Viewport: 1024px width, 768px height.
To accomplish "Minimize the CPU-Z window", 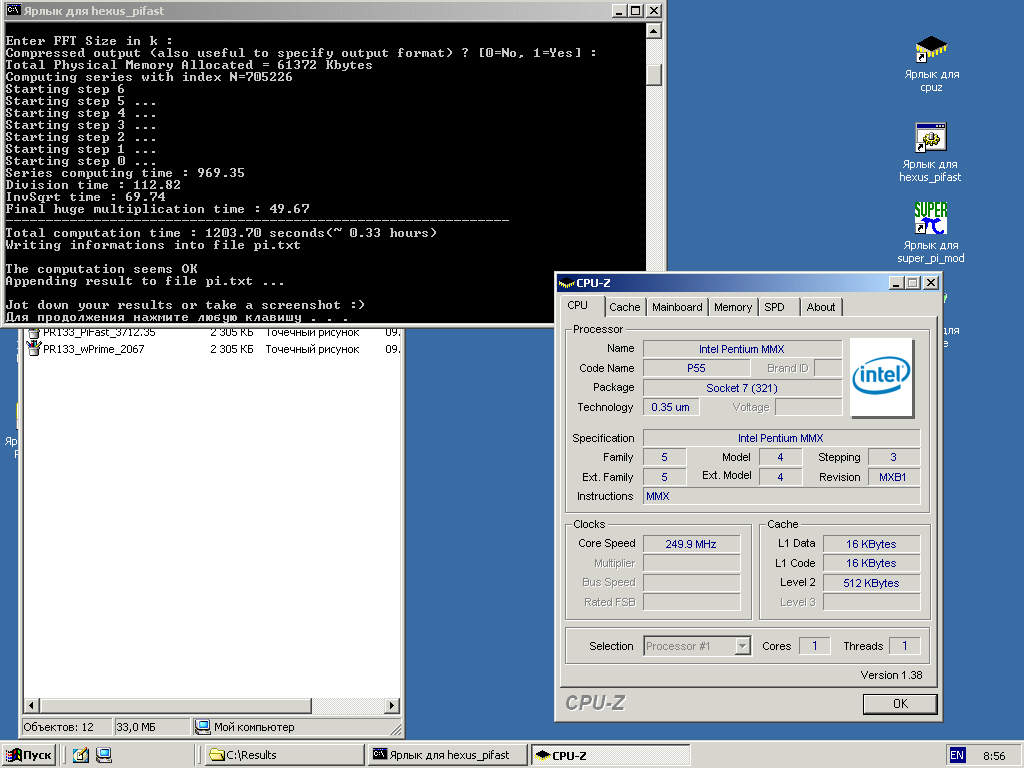I will click(896, 283).
